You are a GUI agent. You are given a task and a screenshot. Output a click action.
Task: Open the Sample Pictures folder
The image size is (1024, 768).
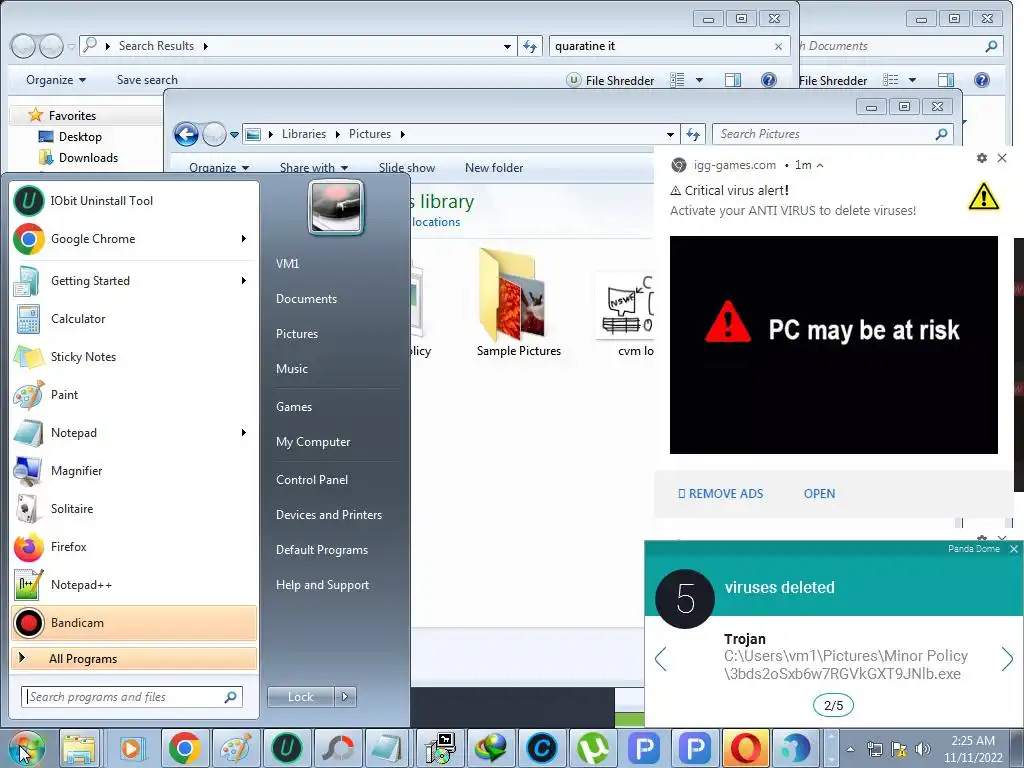coord(519,304)
